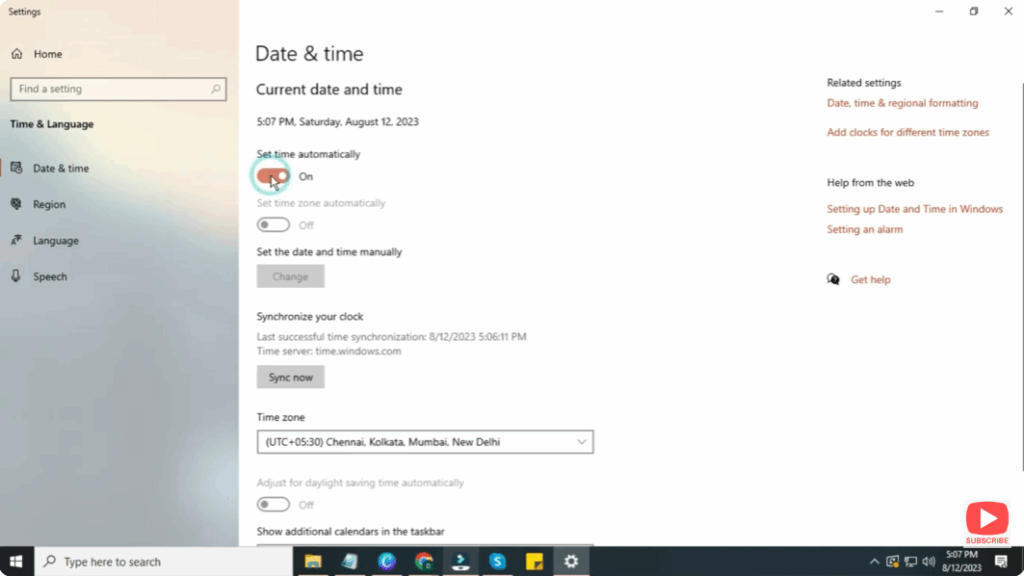Image resolution: width=1024 pixels, height=576 pixels.
Task: Open Setting up Date and Time in Windows
Action: pos(914,209)
